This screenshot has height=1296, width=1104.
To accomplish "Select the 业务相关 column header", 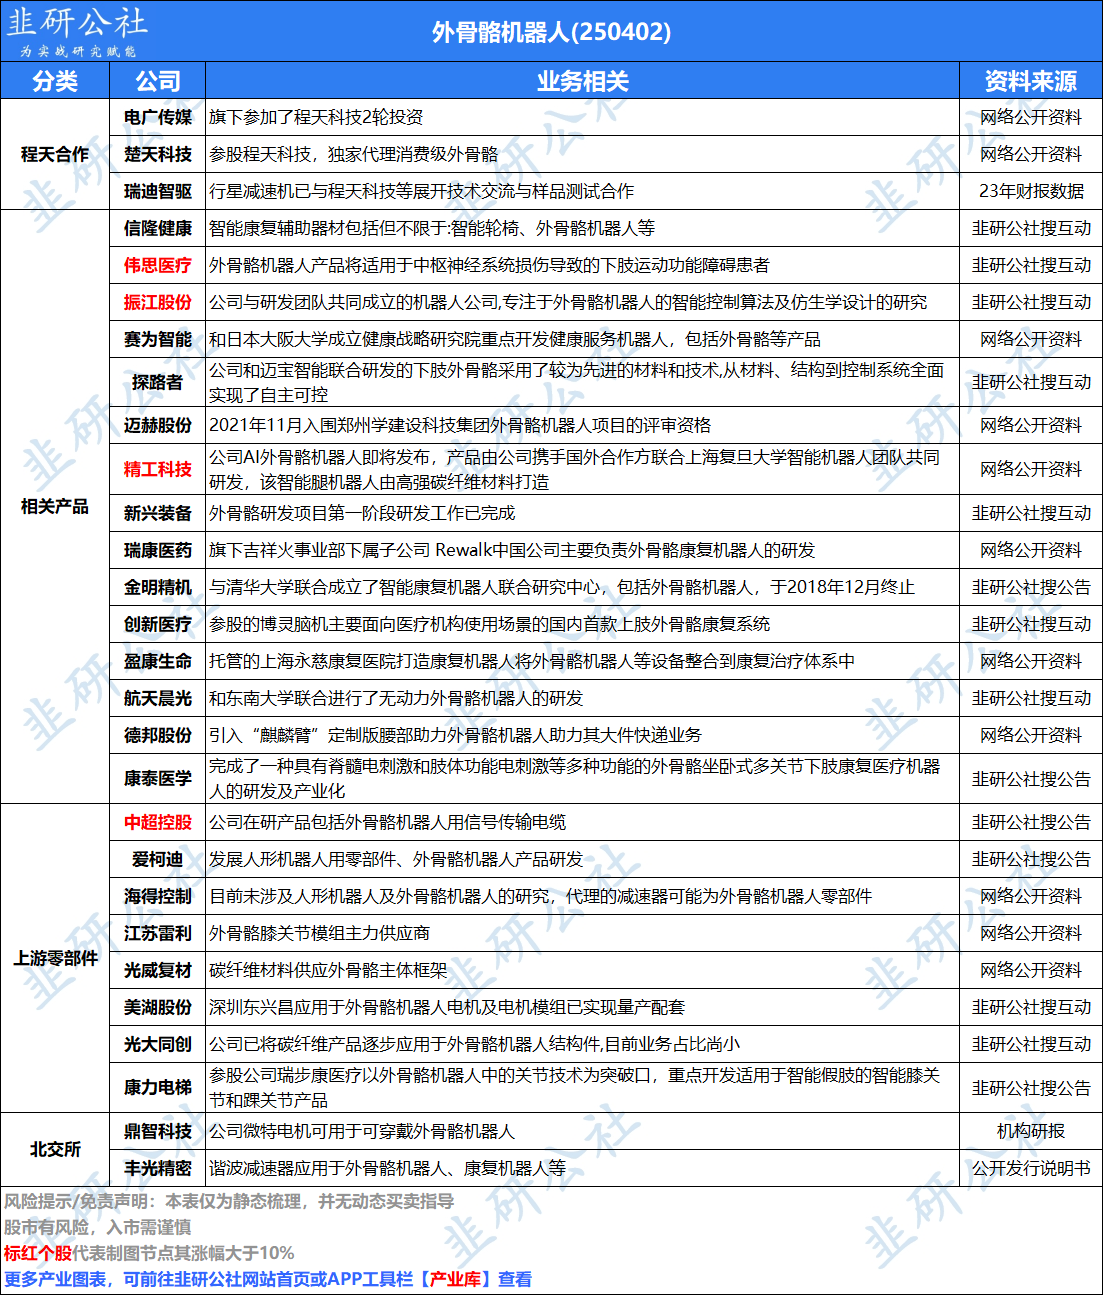I will 582,81.
